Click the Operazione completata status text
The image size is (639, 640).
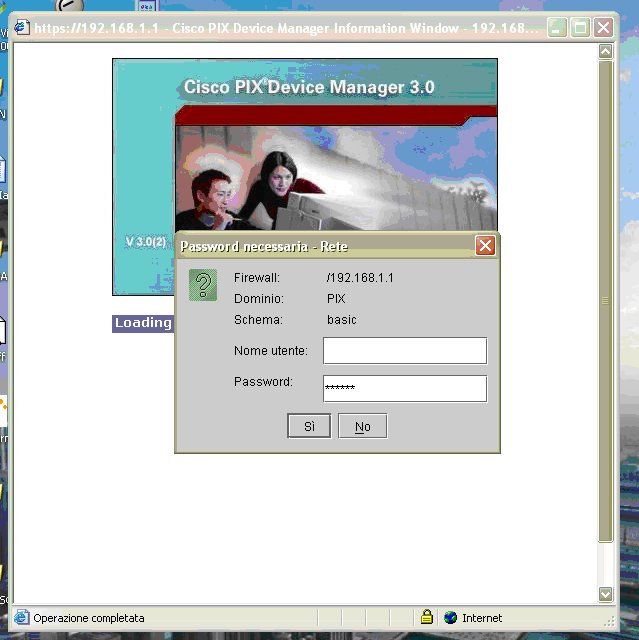pyautogui.click(x=89, y=618)
